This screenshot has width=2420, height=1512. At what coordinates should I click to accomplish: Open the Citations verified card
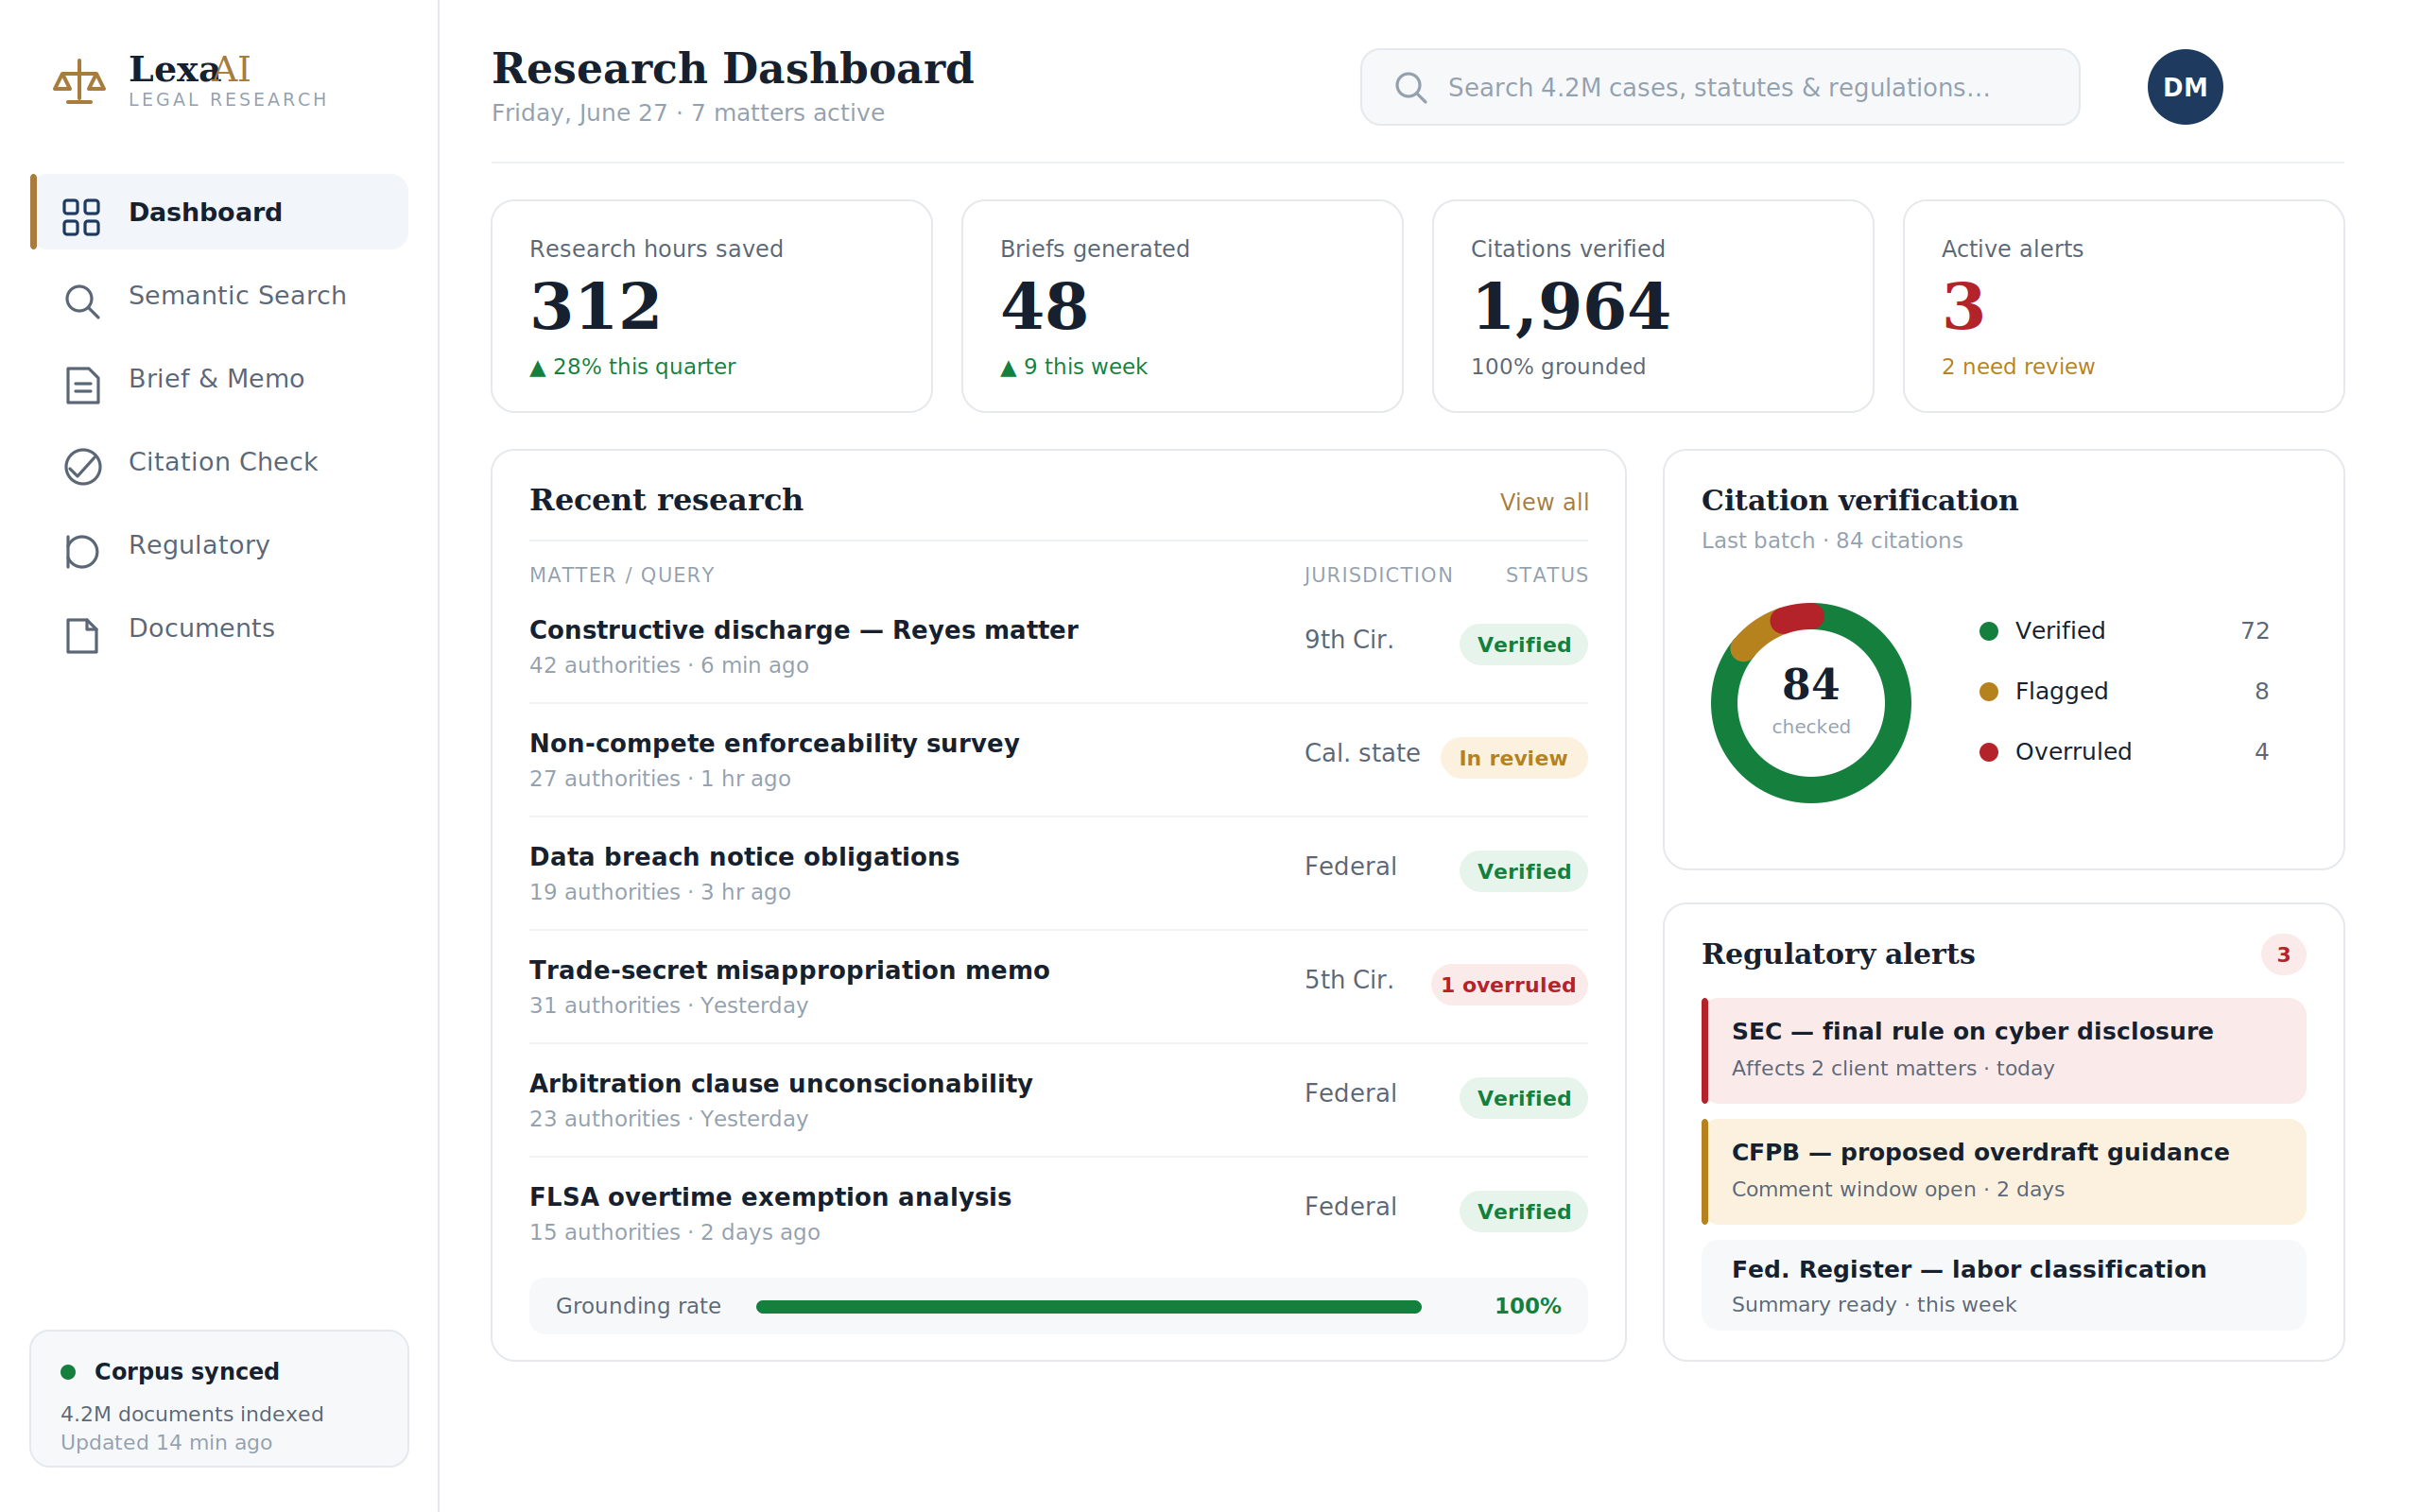click(1652, 306)
